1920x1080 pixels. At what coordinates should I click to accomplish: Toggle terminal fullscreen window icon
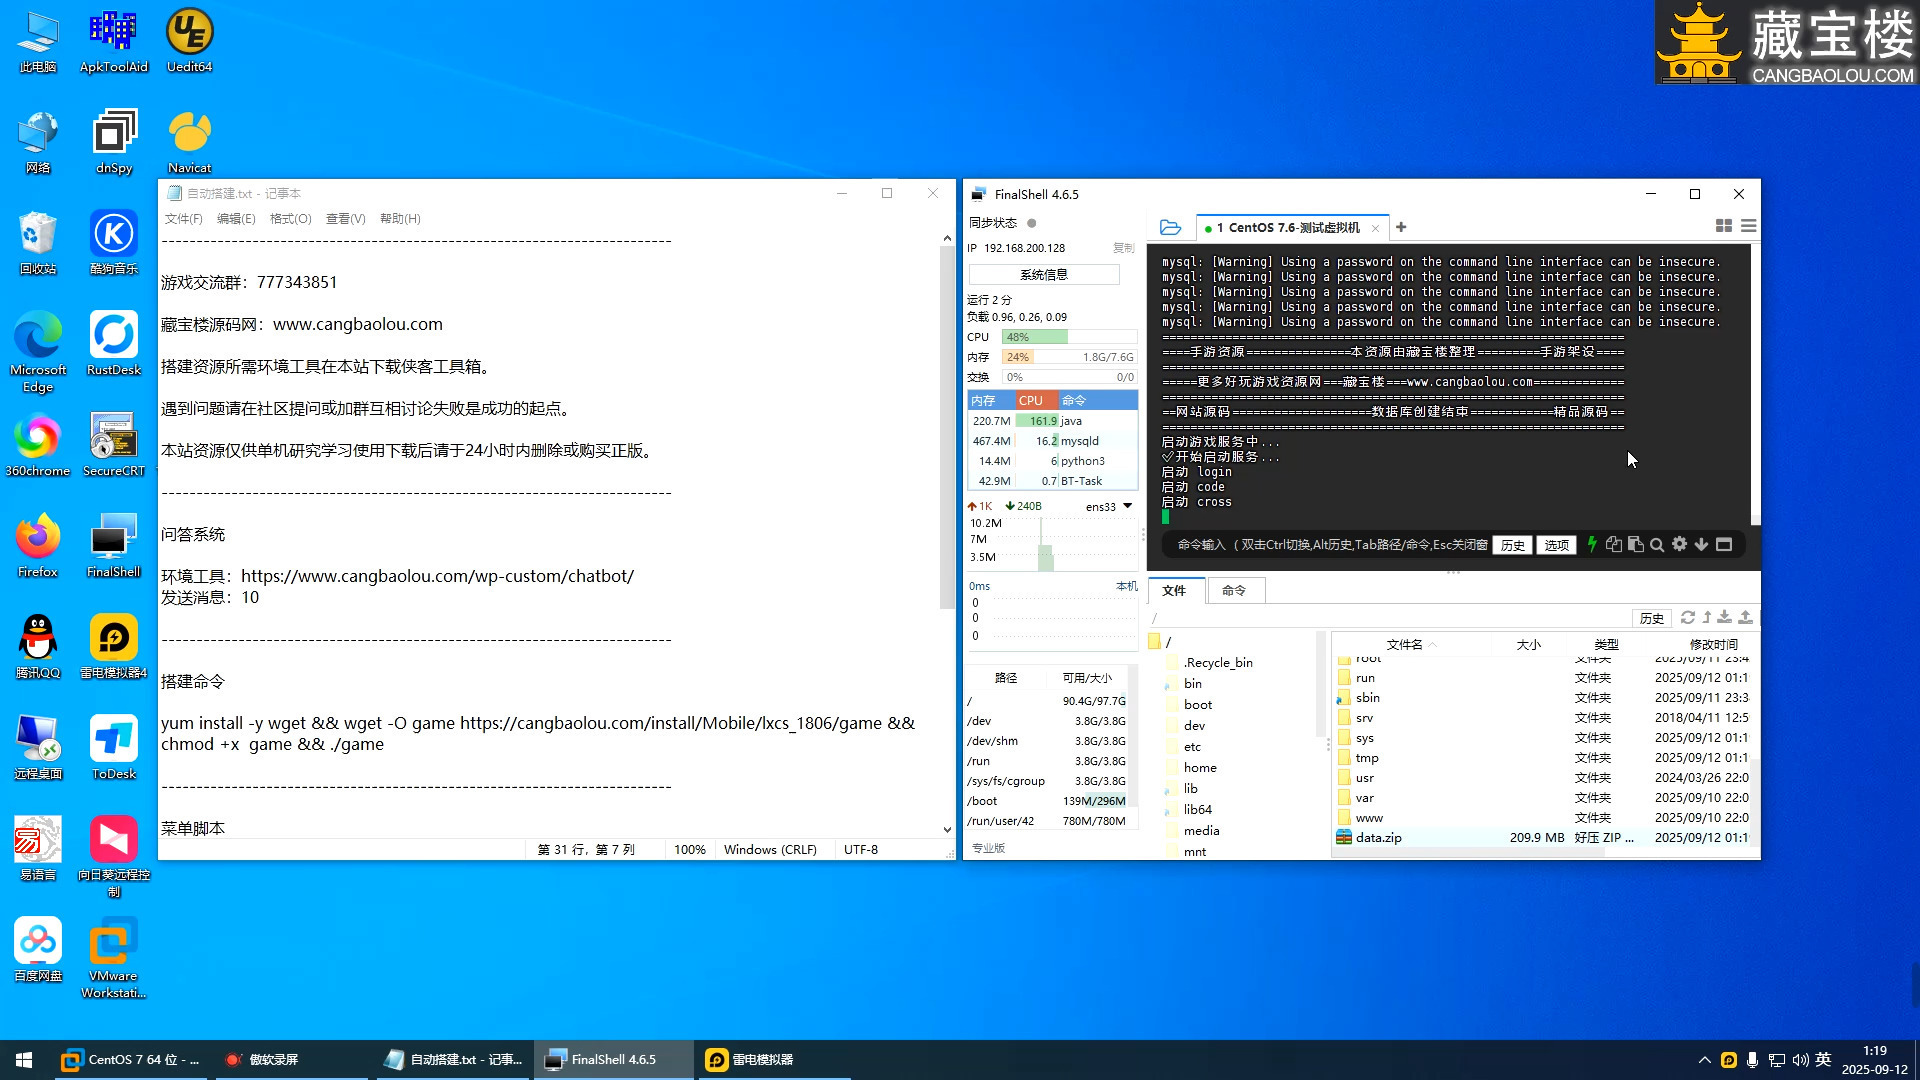pyautogui.click(x=1724, y=544)
